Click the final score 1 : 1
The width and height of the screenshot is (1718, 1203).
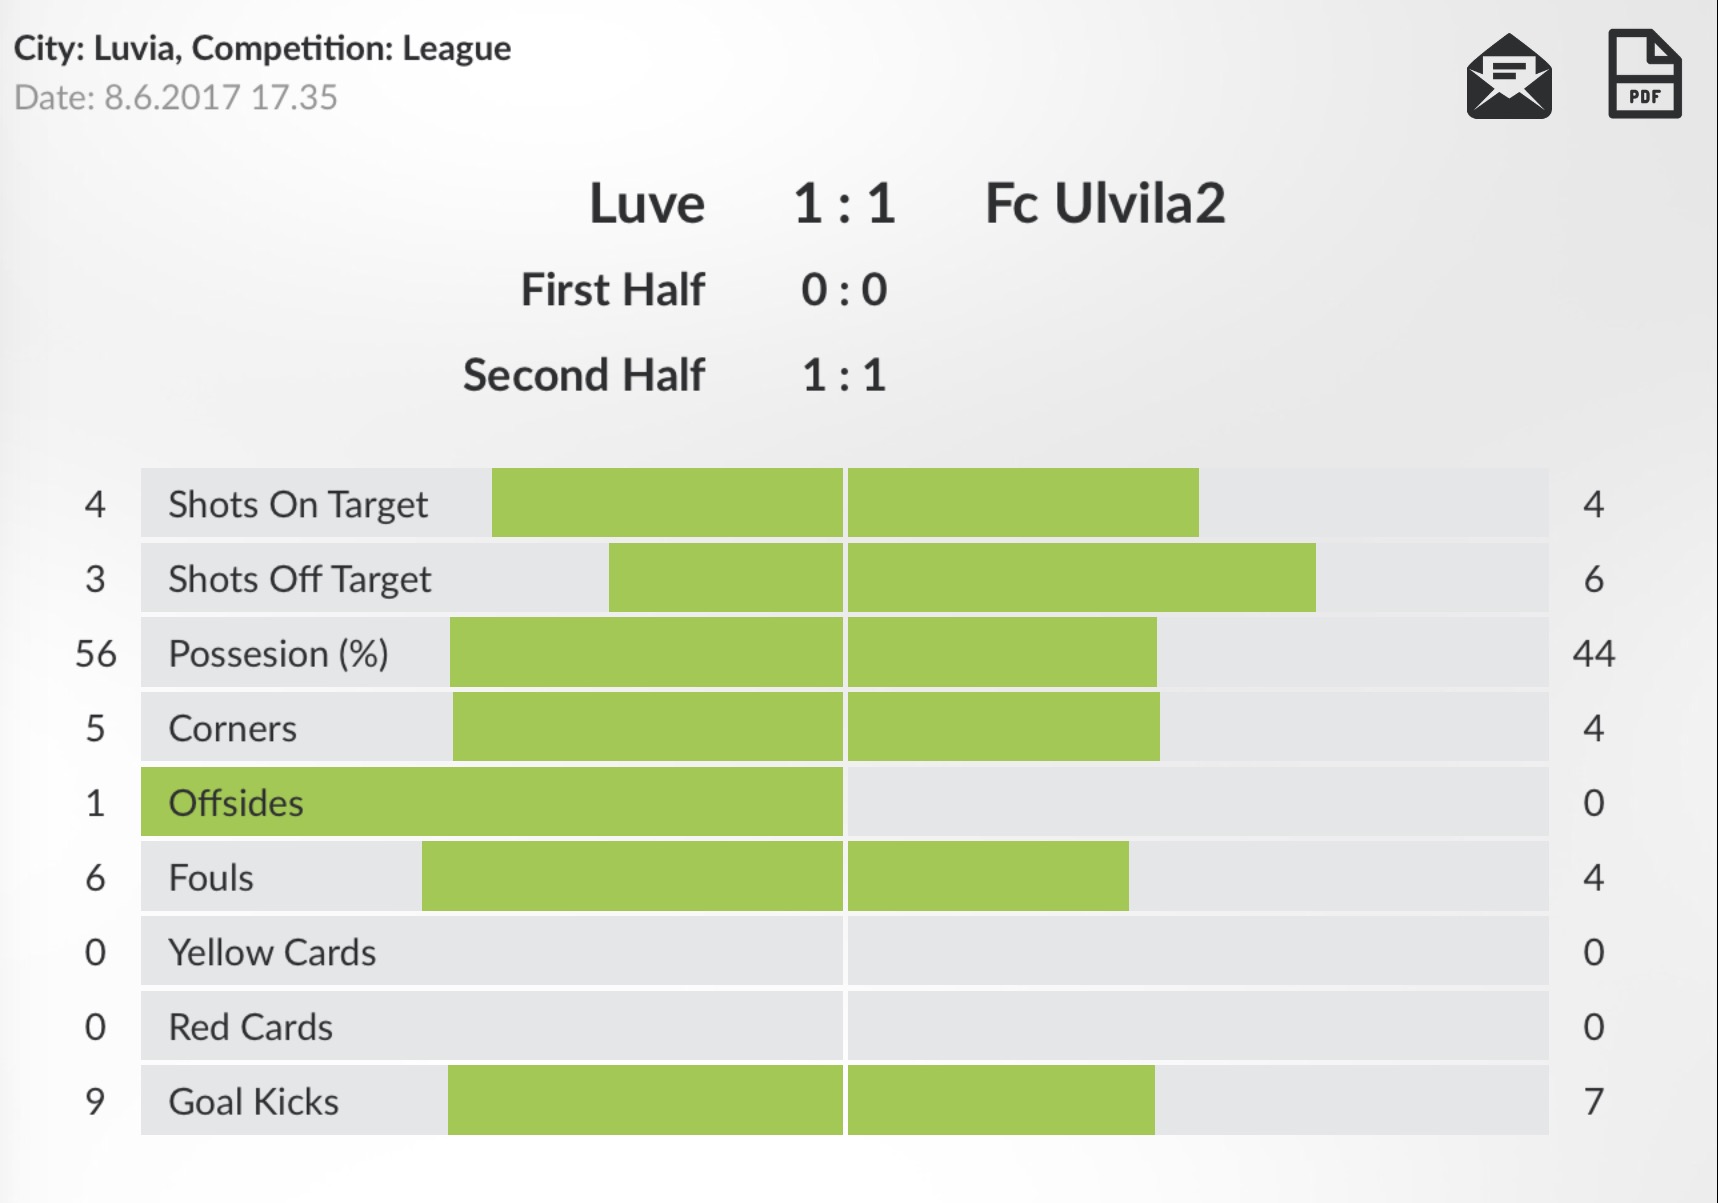click(844, 204)
